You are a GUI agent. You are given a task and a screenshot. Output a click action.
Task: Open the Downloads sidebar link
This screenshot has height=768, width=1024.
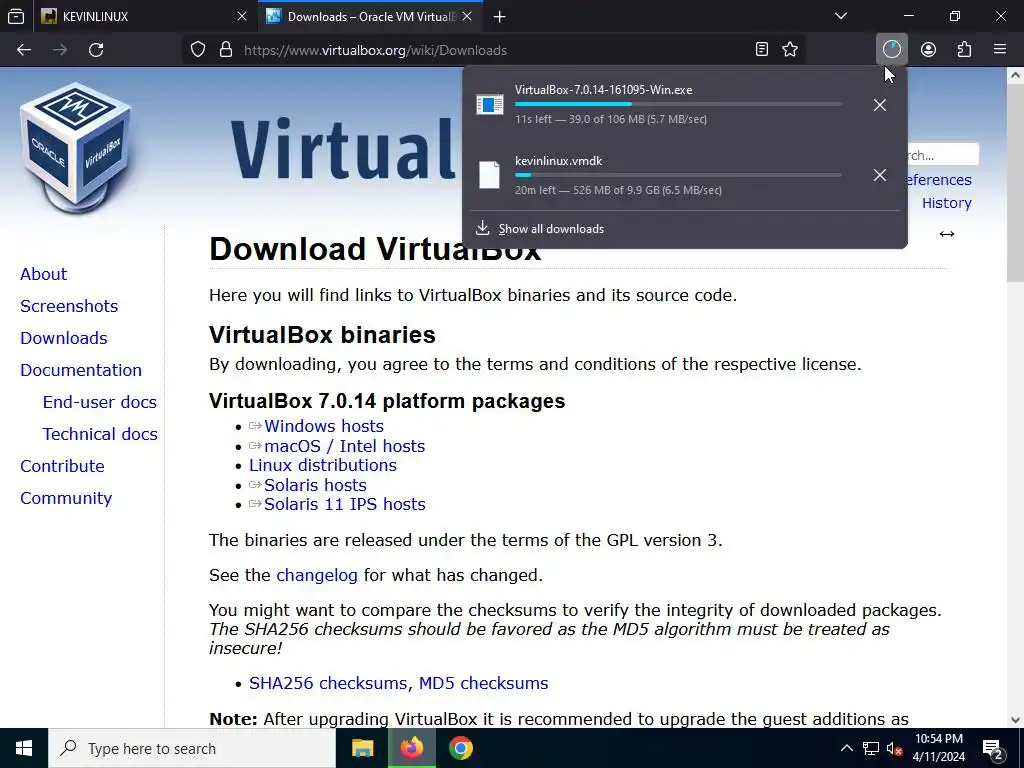coord(63,338)
